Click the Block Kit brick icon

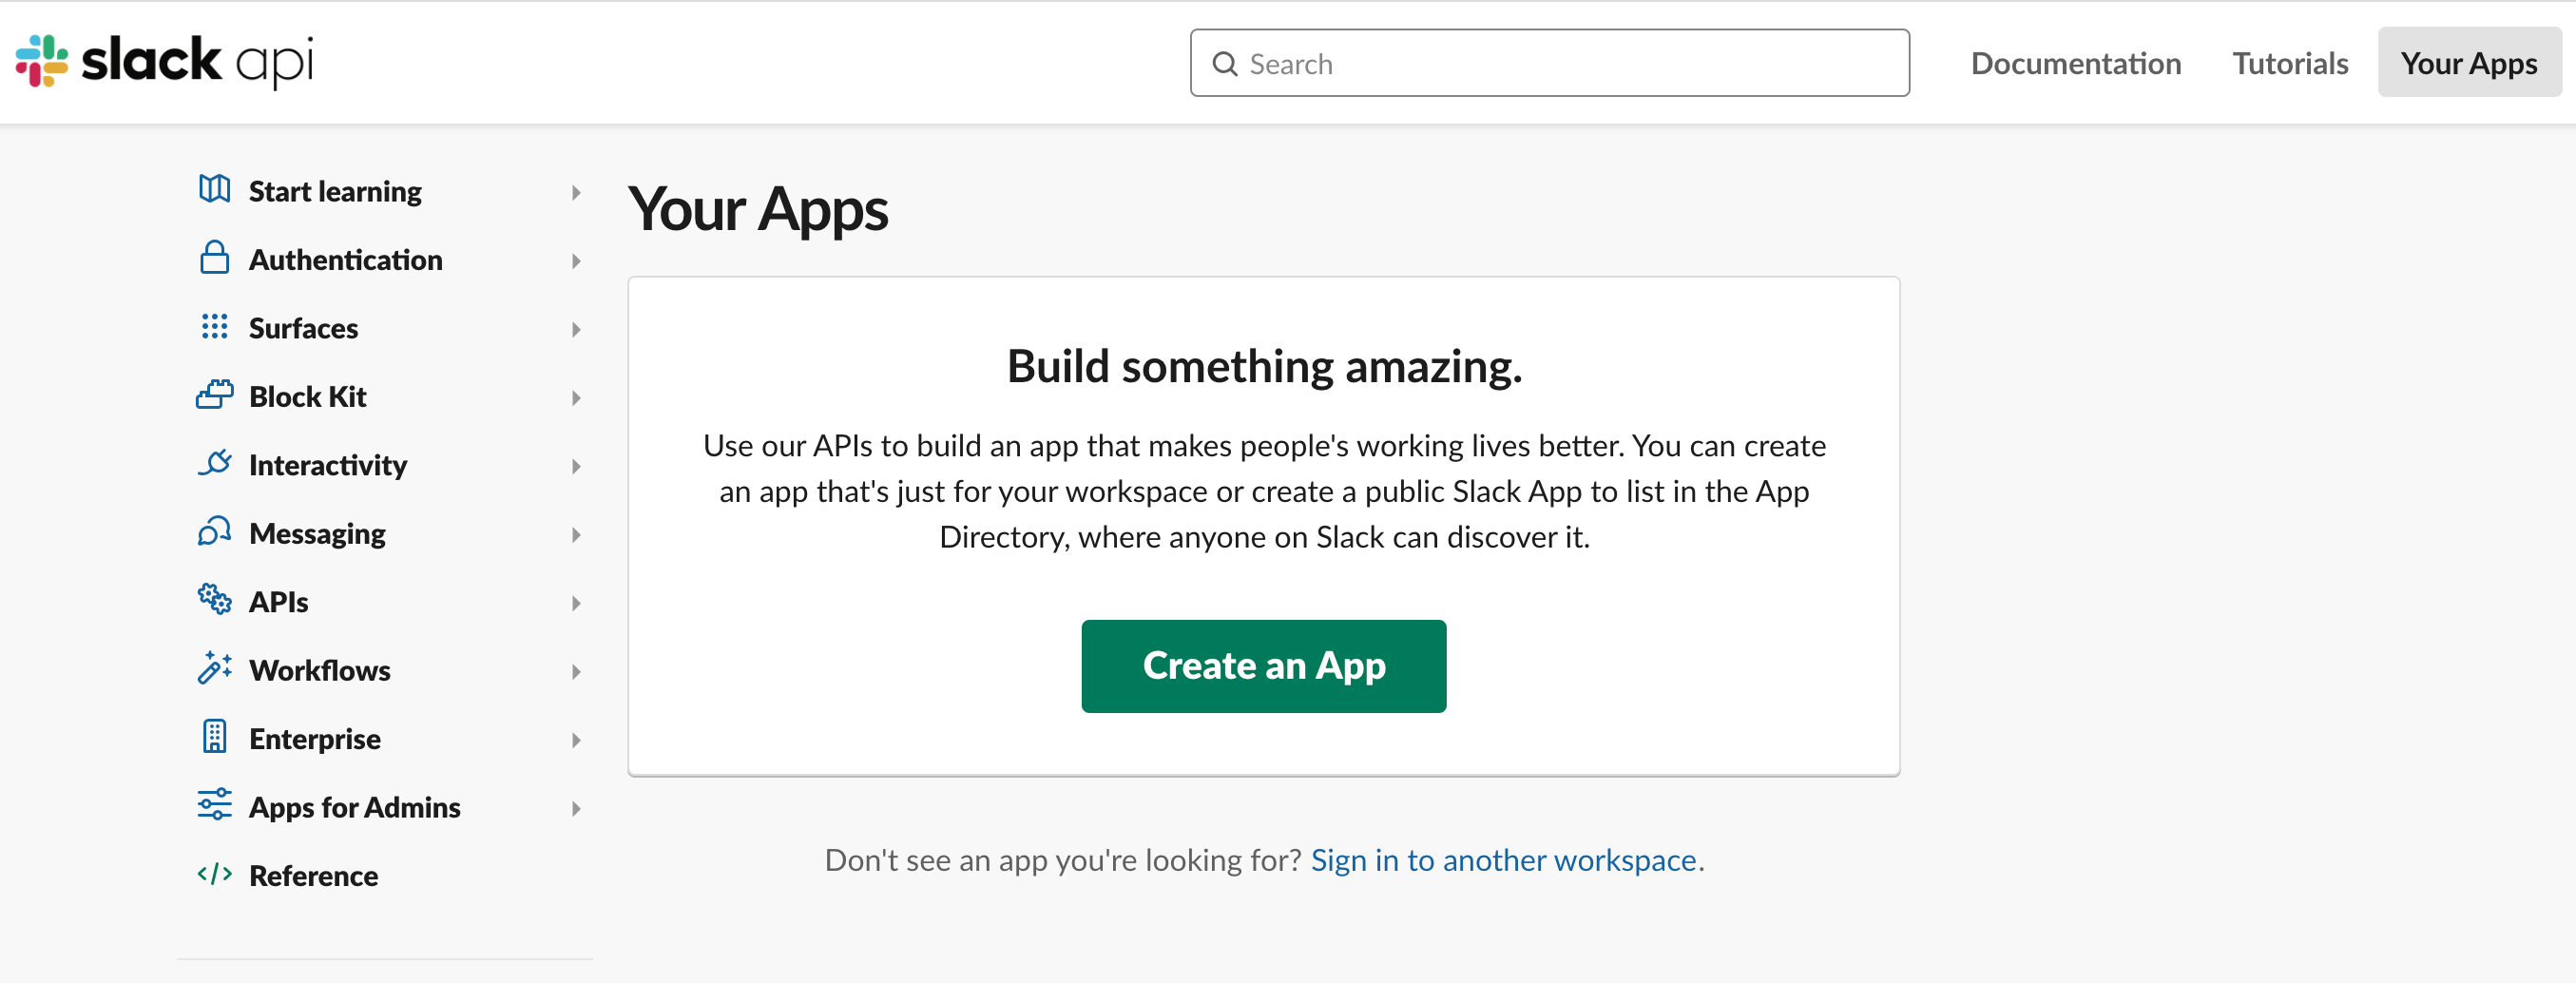(214, 395)
